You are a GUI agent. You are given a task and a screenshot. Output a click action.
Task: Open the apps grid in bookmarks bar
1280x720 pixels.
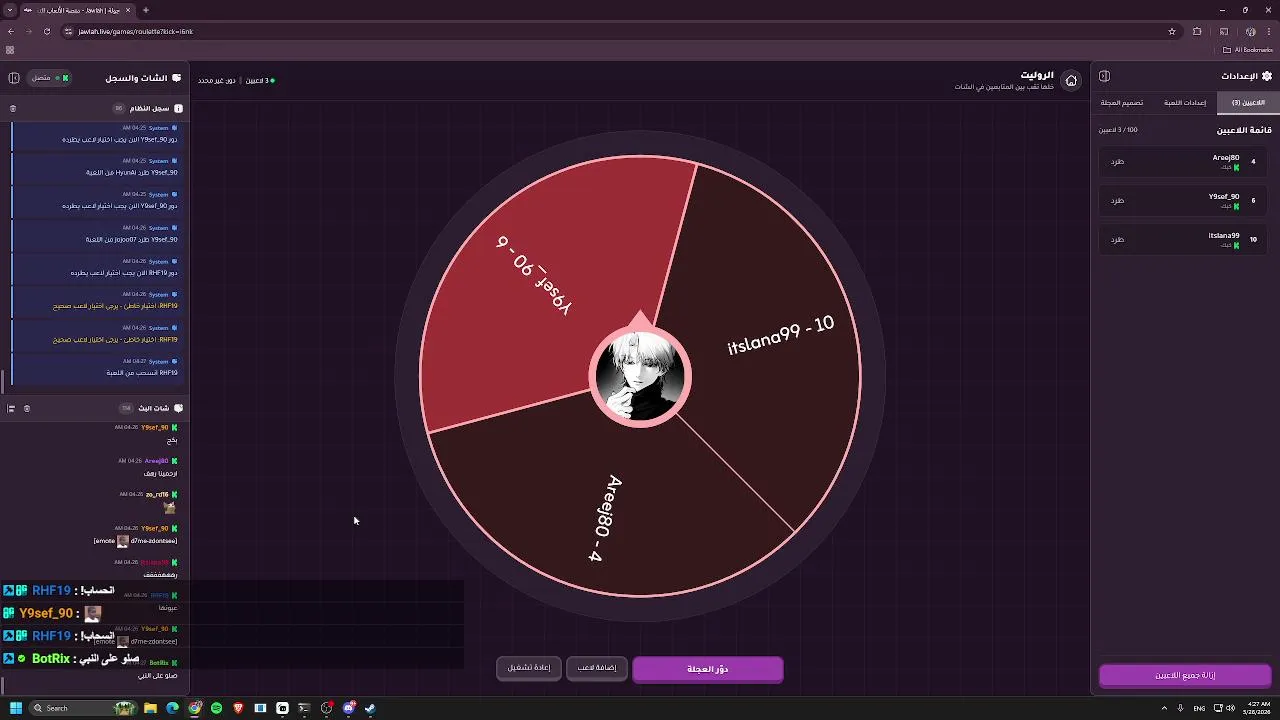tap(10, 50)
